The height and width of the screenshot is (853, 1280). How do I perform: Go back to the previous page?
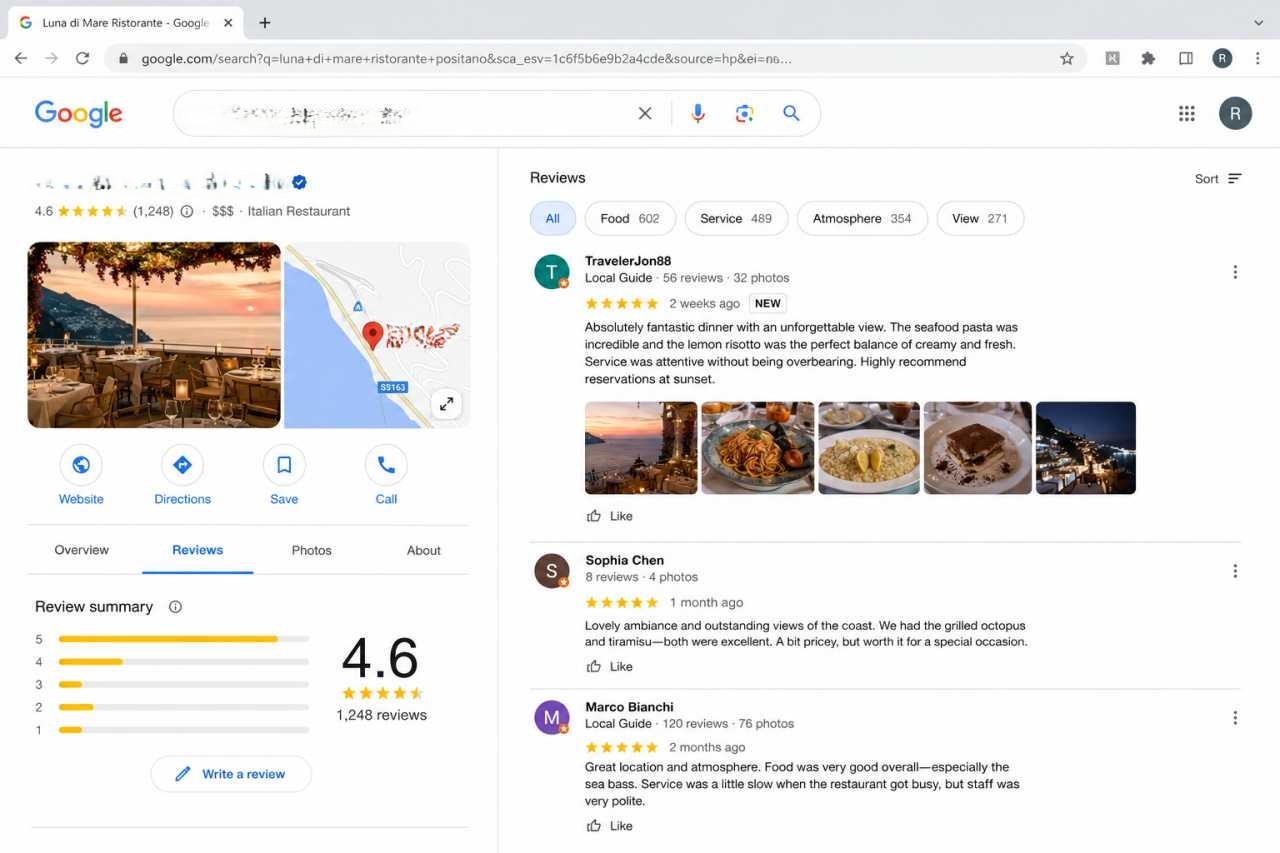(x=21, y=58)
